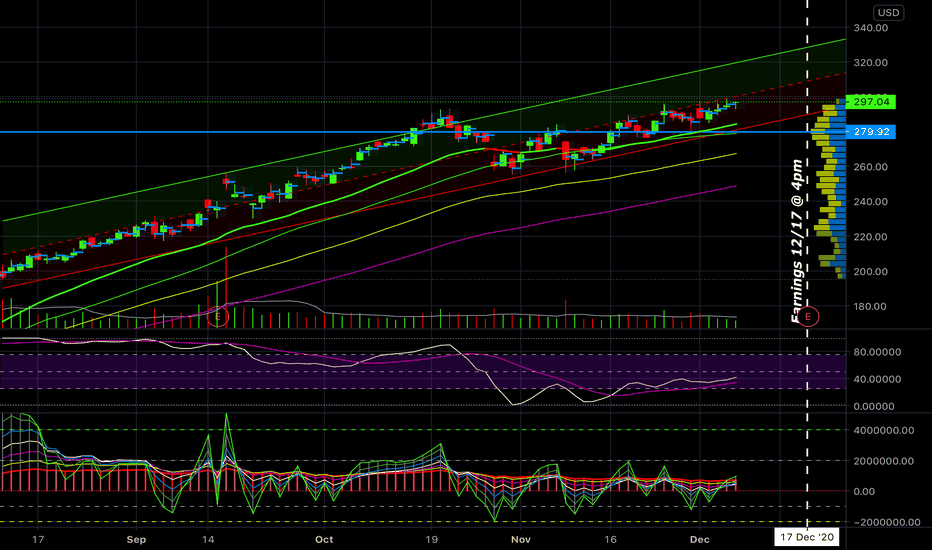Click the Oct label on time axis
This screenshot has height=550, width=932.
[x=324, y=539]
